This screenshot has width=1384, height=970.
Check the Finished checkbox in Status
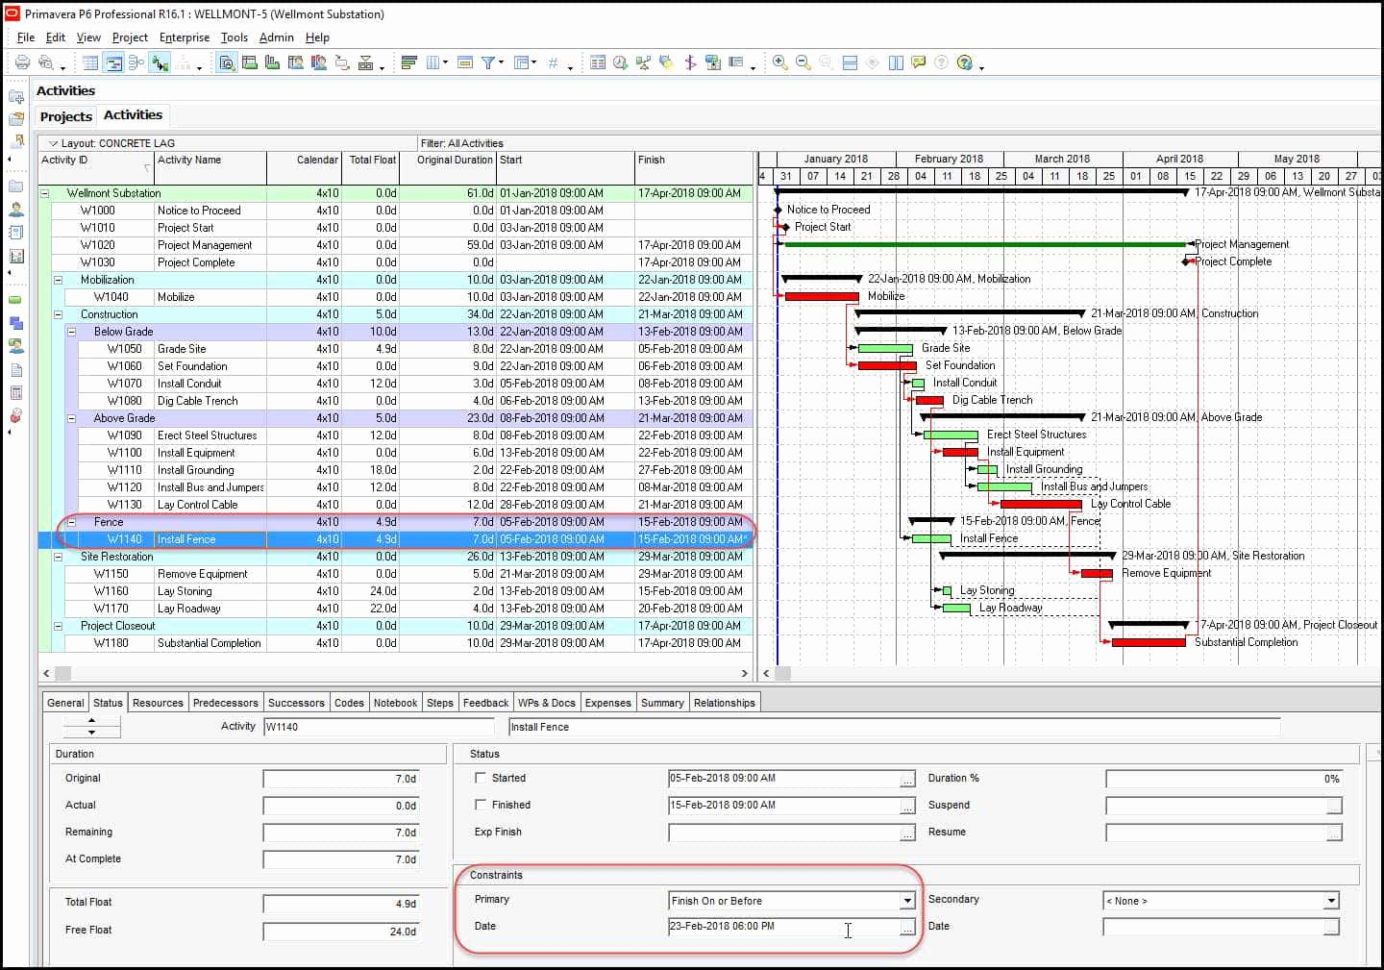click(x=481, y=805)
